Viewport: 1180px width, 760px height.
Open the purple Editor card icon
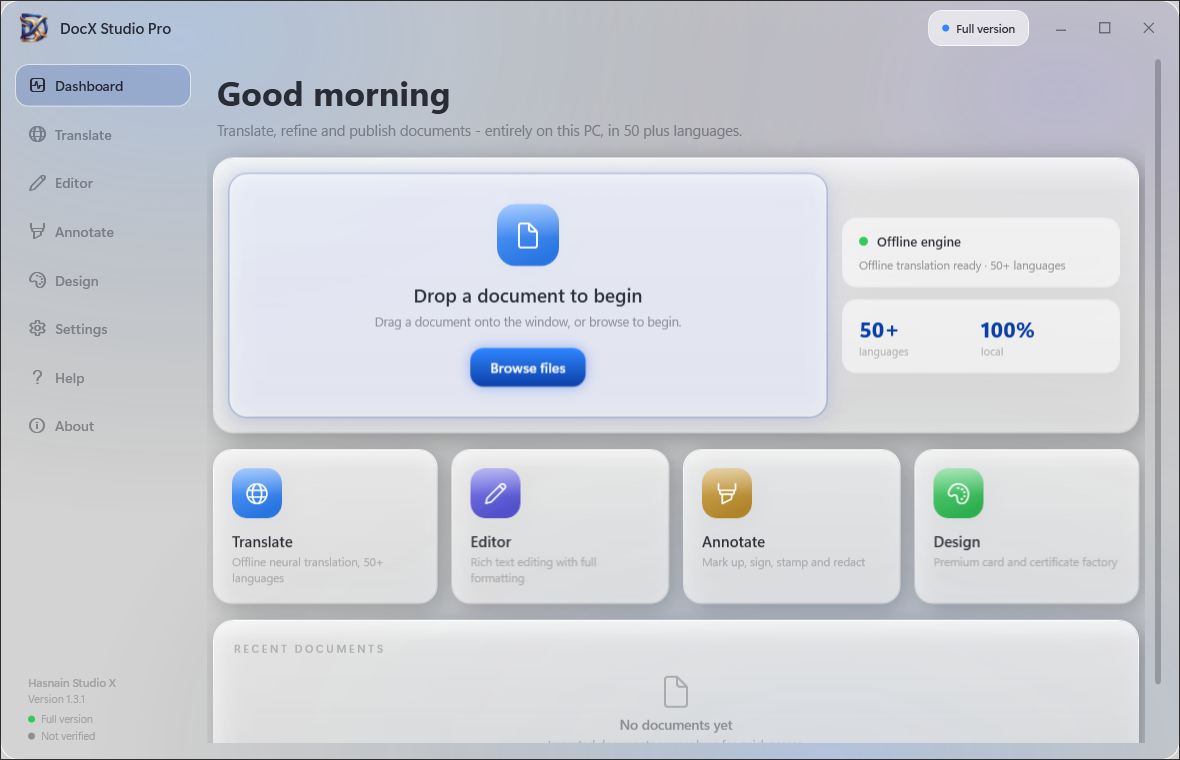(495, 493)
